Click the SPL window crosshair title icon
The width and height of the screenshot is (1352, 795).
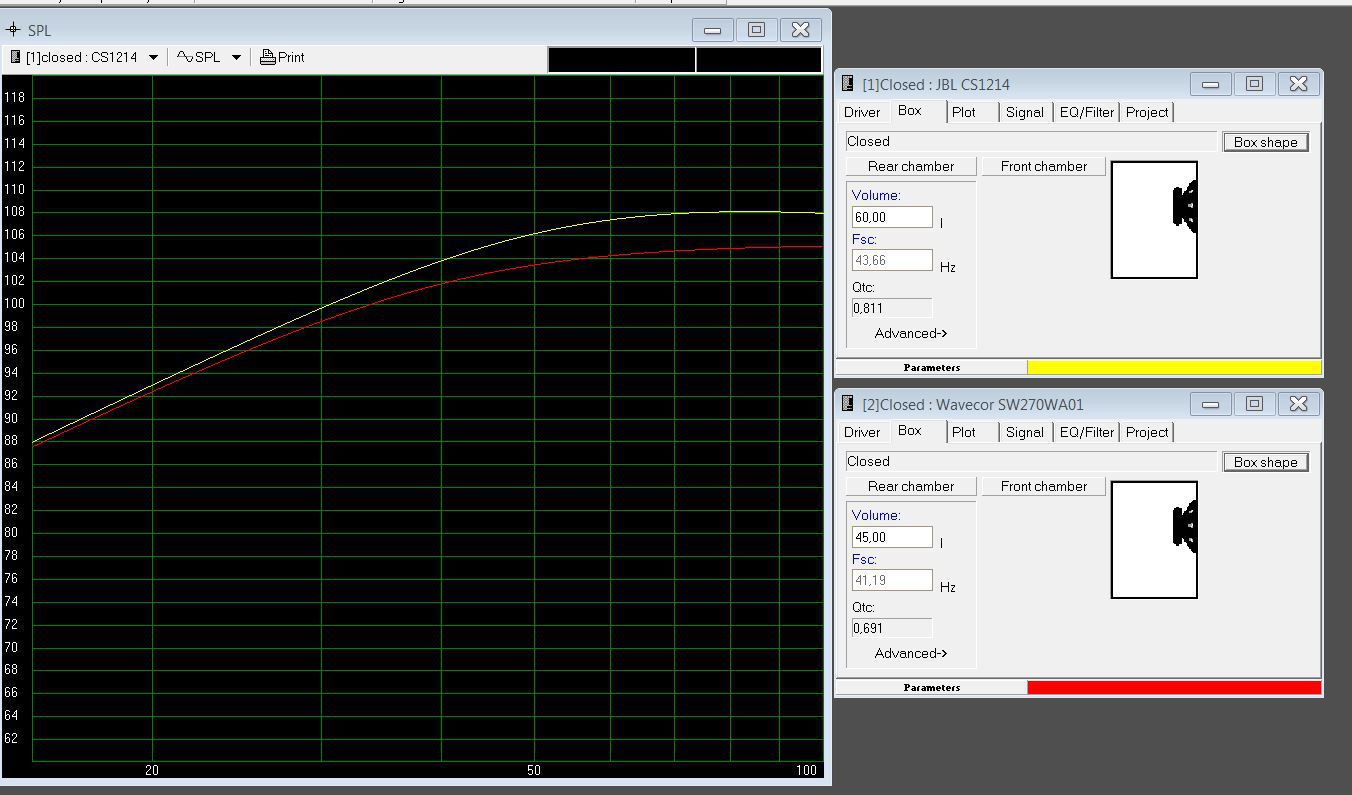tap(13, 30)
